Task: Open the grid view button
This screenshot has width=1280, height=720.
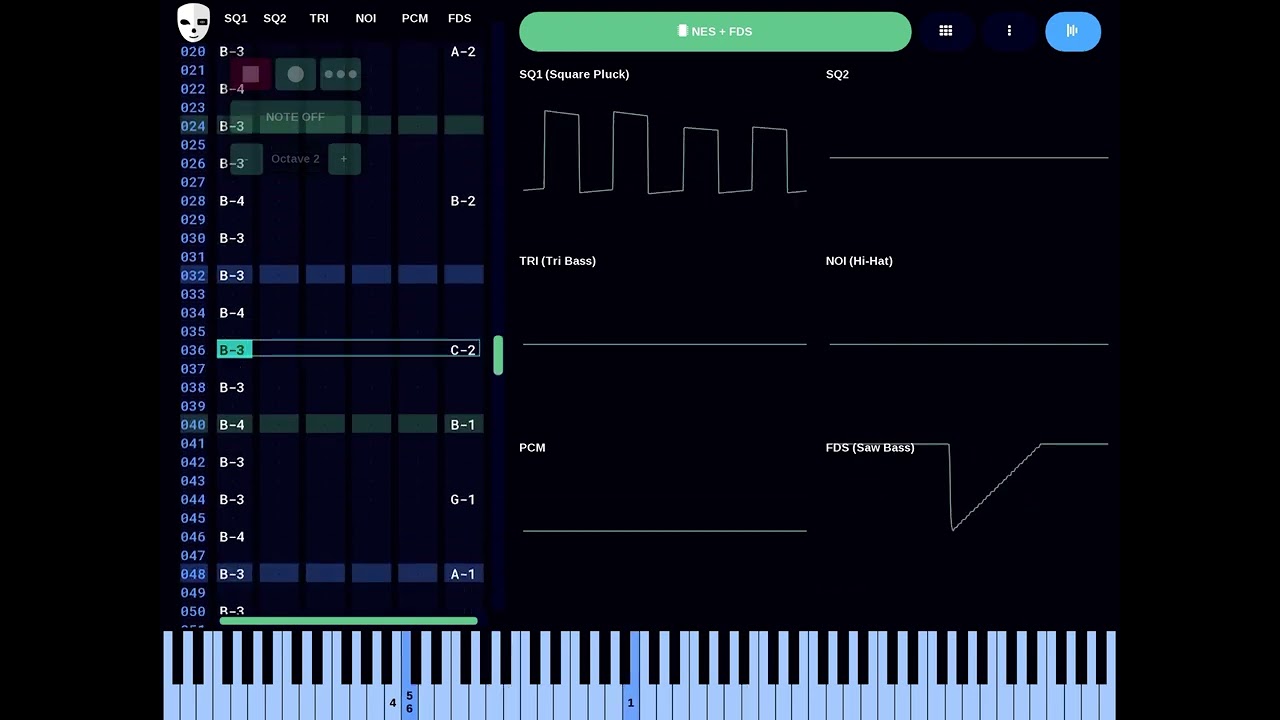Action: coord(946,31)
